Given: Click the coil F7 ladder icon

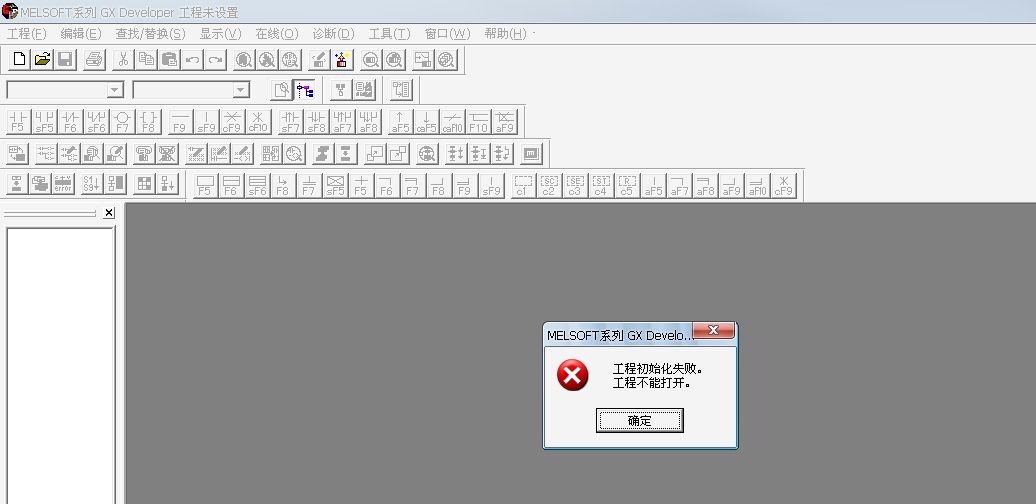Looking at the screenshot, I should click(x=122, y=122).
